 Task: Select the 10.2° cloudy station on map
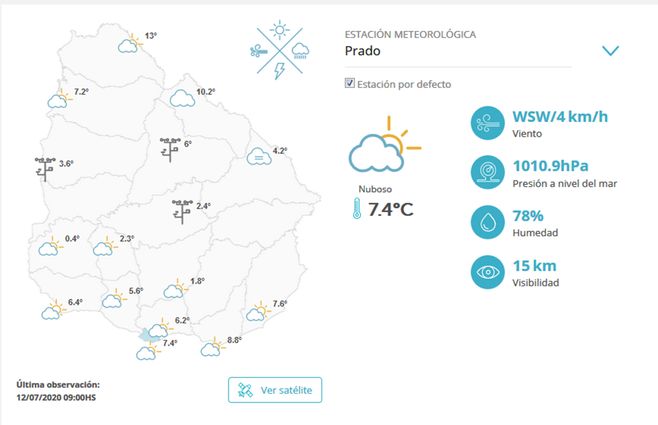[x=182, y=98]
